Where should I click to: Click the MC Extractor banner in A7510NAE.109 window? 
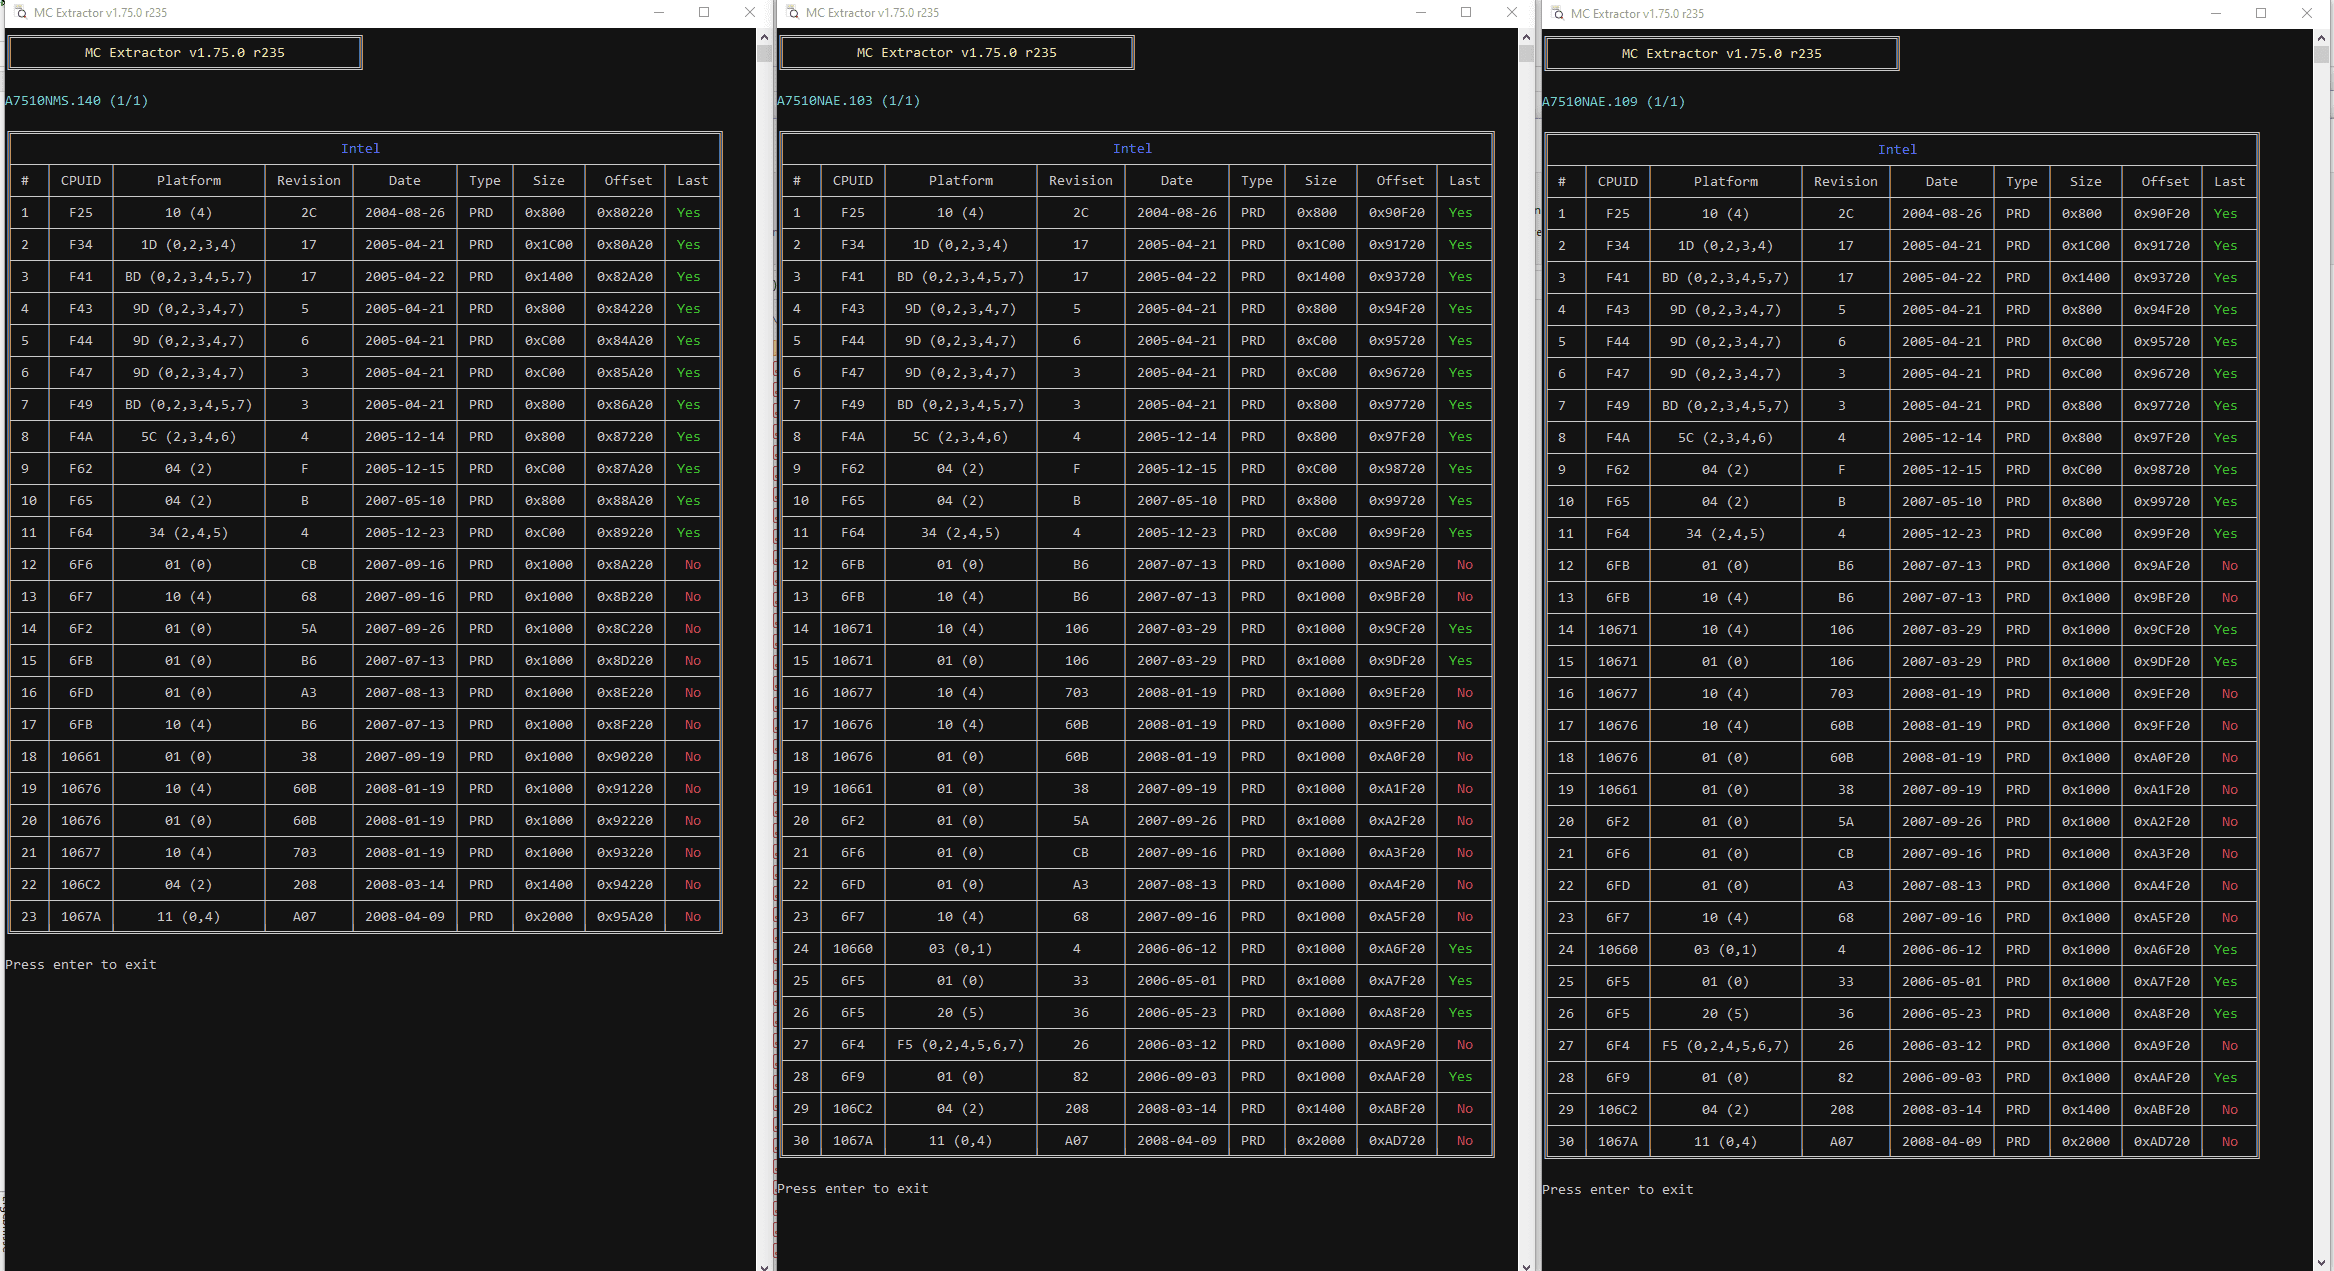point(1722,54)
